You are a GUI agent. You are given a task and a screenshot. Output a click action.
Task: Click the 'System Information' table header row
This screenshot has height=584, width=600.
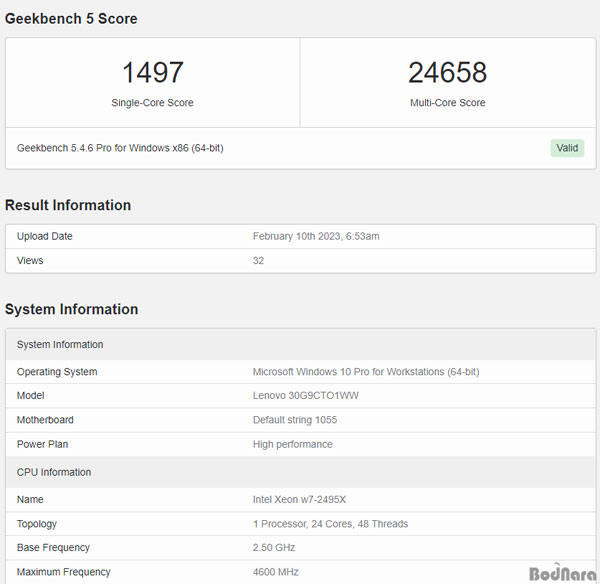[x=301, y=344]
